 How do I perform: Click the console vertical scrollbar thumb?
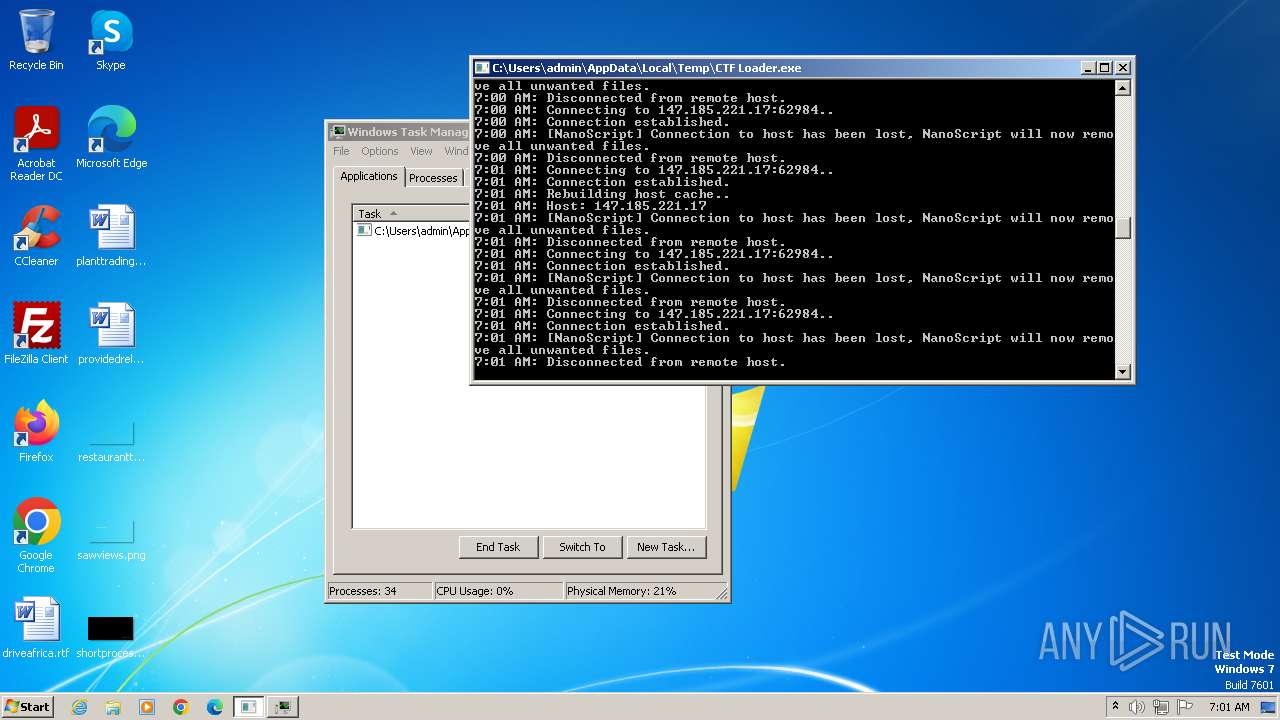[1122, 228]
